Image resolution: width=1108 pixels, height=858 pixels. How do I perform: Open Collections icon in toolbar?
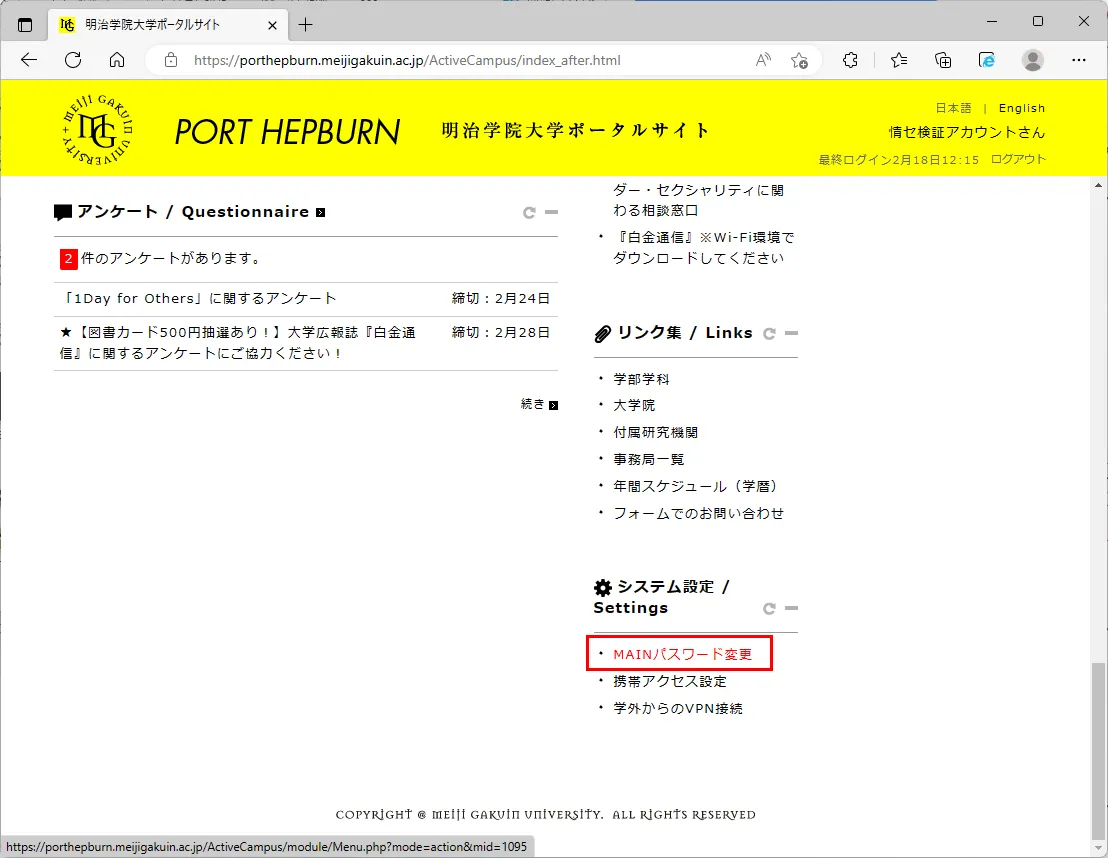[943, 60]
